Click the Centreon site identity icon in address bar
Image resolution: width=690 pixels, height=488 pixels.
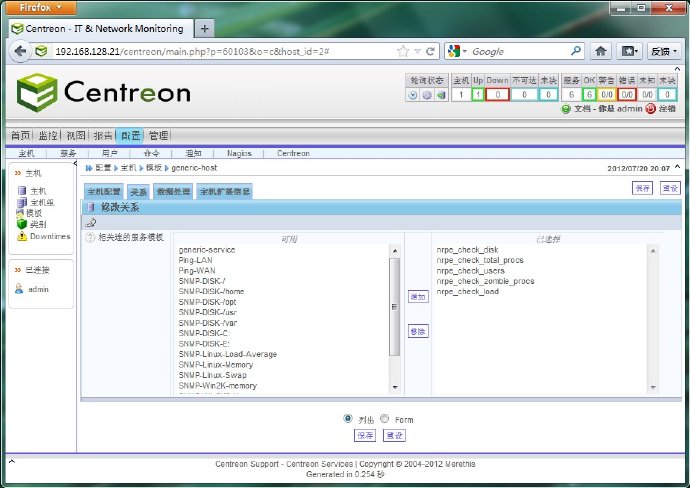click(41, 51)
